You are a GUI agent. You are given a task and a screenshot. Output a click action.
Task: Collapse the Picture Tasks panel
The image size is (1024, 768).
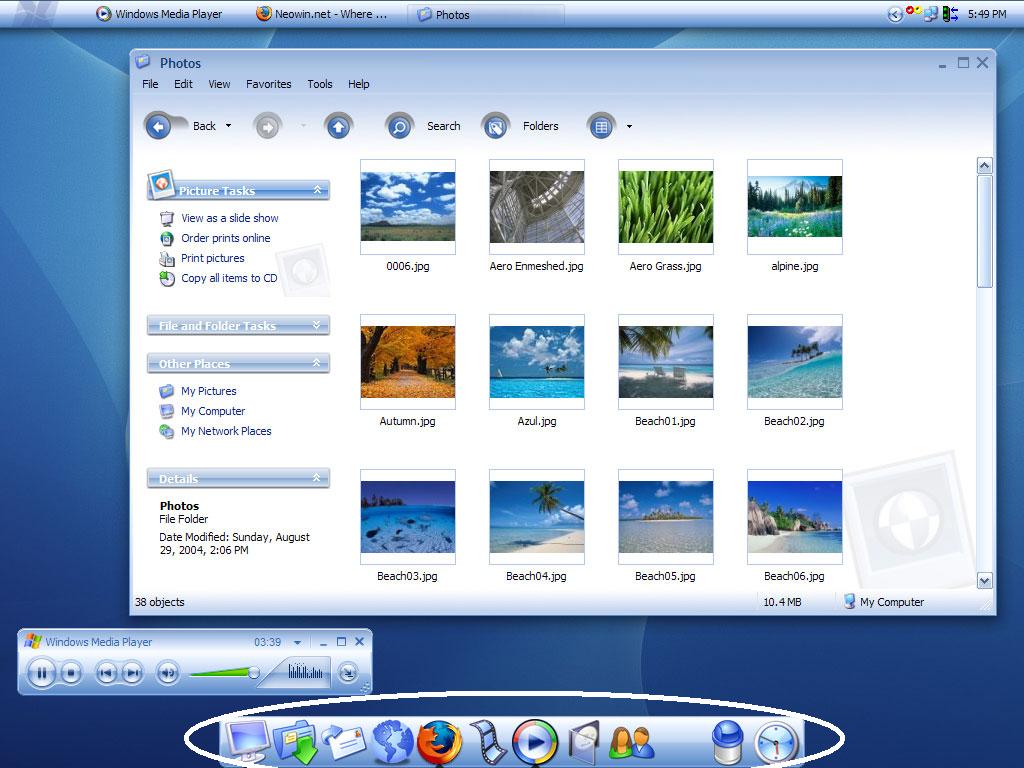point(318,190)
